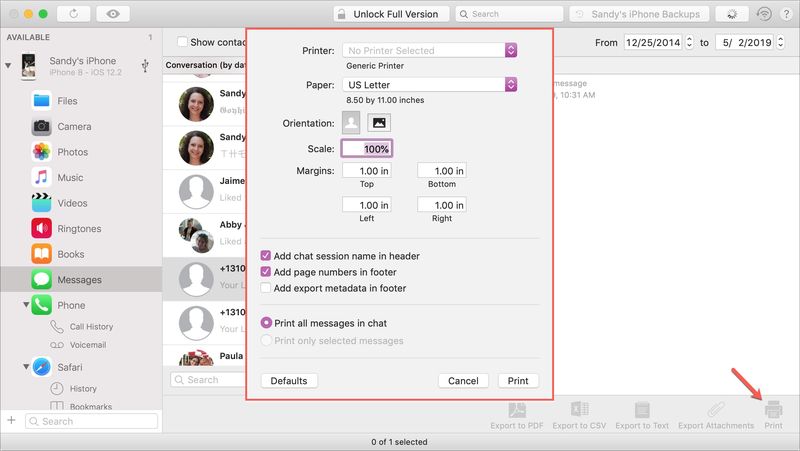Toggle the Show contacts checkbox
Image resolution: width=800 pixels, height=451 pixels.
(x=182, y=42)
